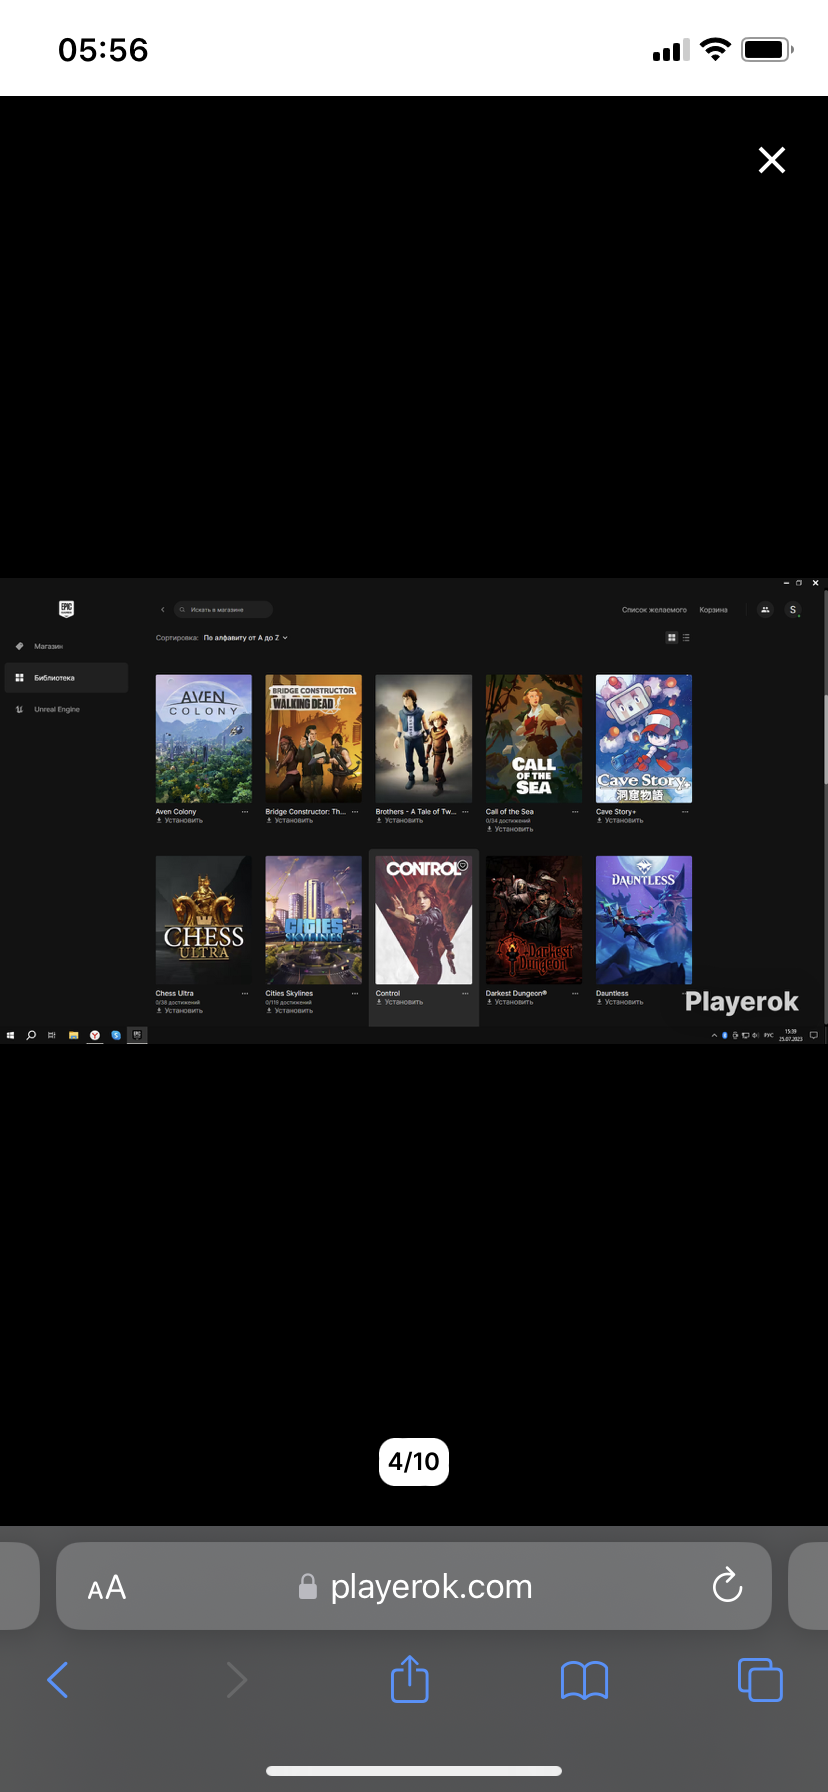Expand the sort order dropdown
Screen dimensions: 828x1792
245,637
